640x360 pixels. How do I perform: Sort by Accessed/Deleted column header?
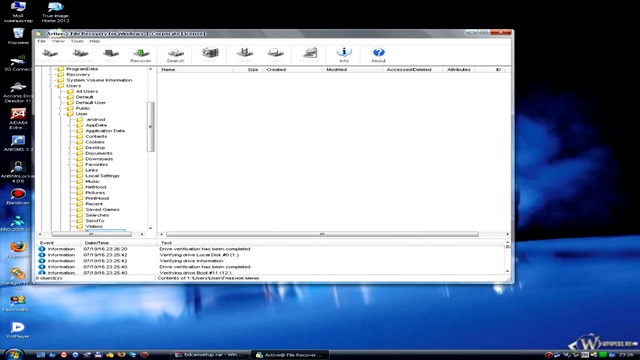pos(413,70)
